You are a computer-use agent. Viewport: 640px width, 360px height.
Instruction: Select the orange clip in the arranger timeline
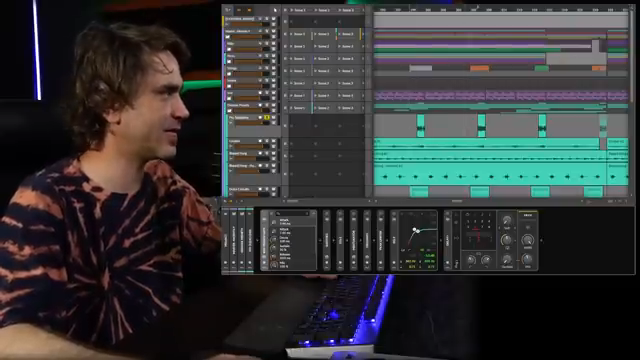click(x=479, y=68)
